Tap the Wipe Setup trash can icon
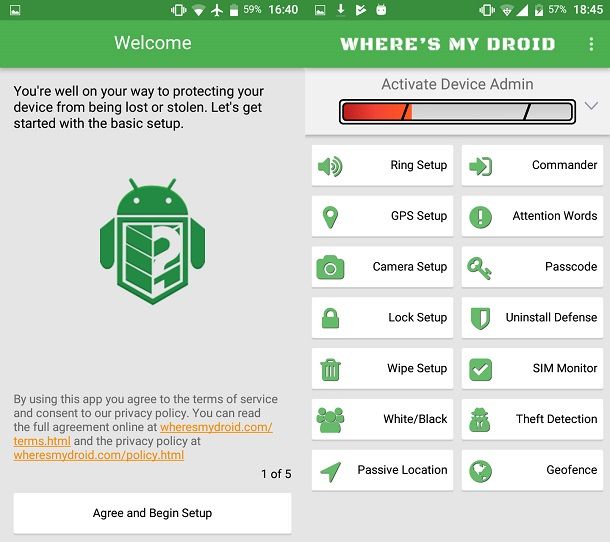This screenshot has width=610, height=542. [330, 369]
